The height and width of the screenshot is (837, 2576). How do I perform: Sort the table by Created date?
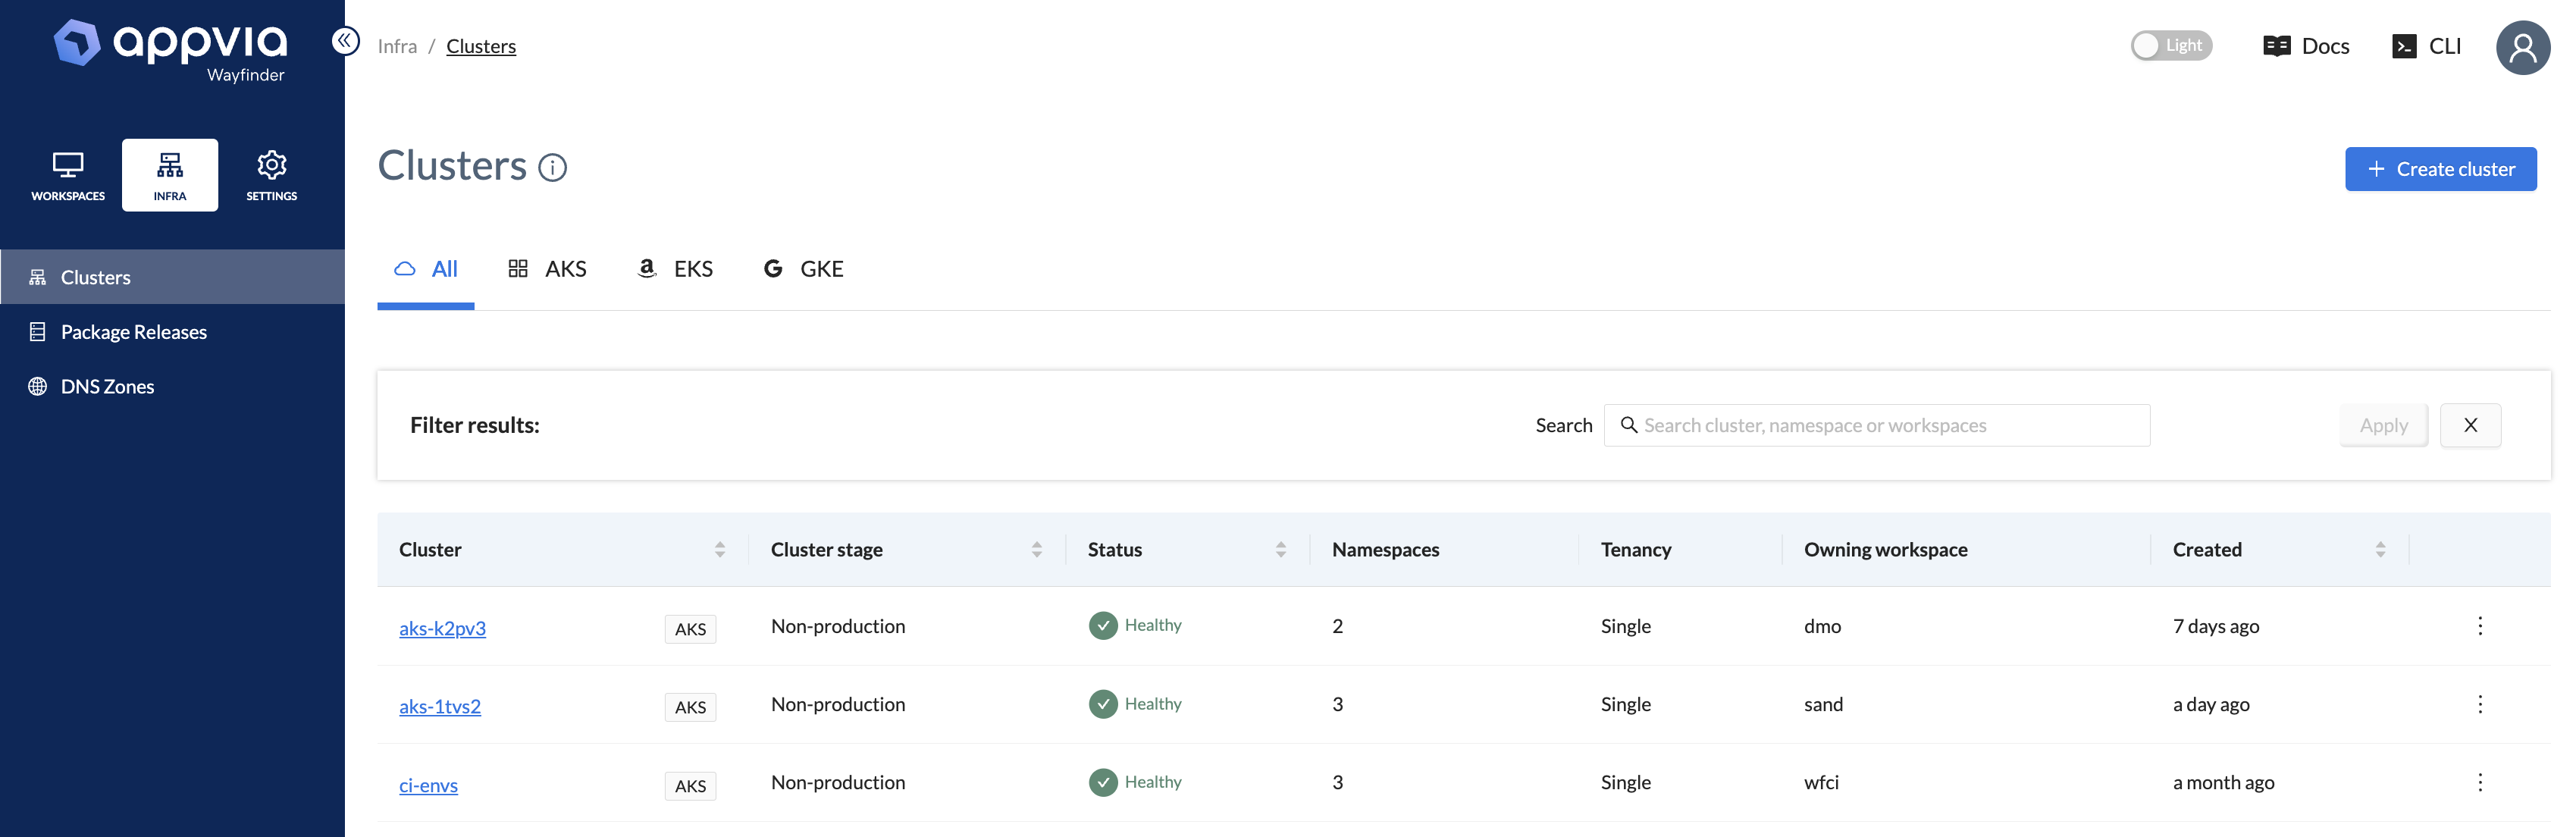pyautogui.click(x=2380, y=549)
